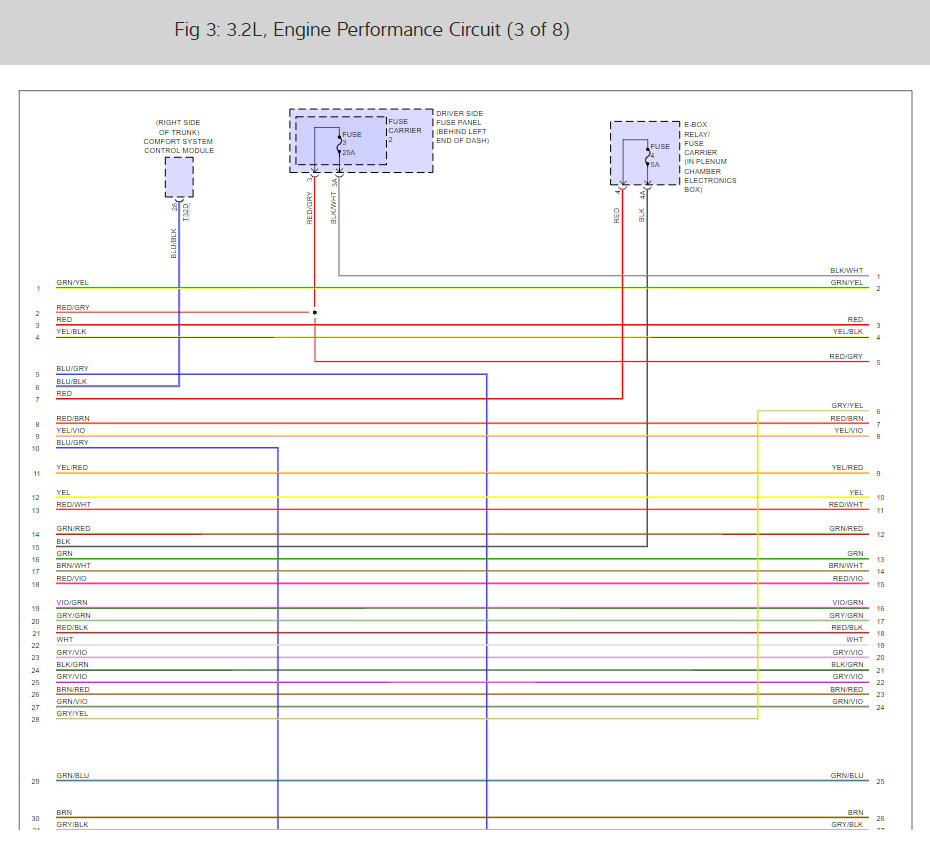Click GRN/RED label at right pin 12
This screenshot has width=930, height=847.
tap(846, 528)
